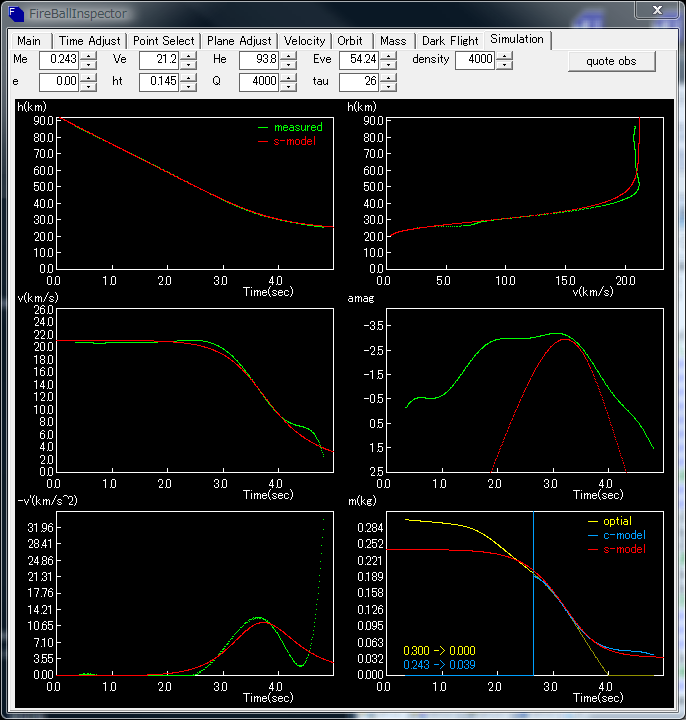Open the Time Adjust tab
The height and width of the screenshot is (720, 686).
[x=90, y=41]
